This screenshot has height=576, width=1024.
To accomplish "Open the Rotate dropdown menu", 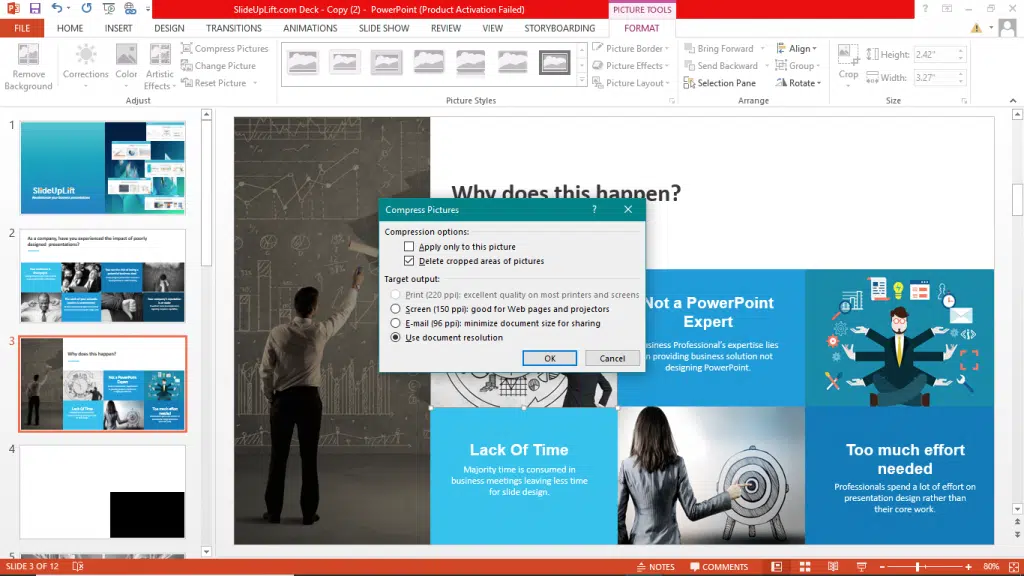I will pos(801,83).
